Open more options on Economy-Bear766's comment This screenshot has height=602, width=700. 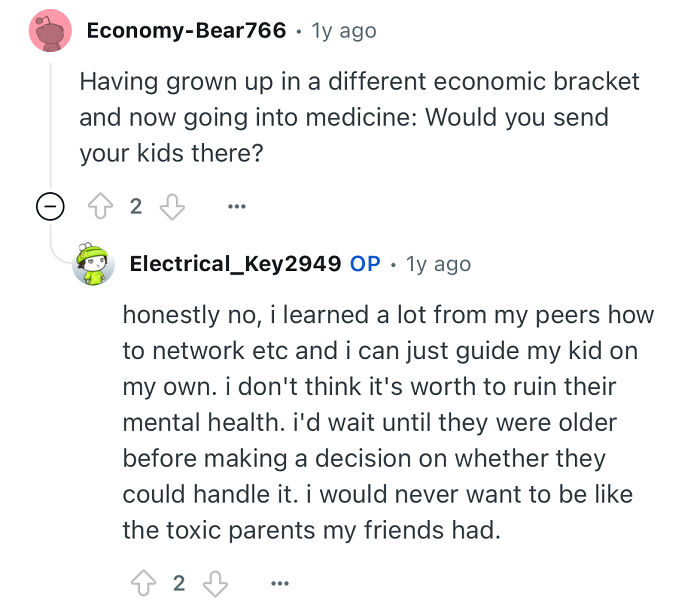coord(237,206)
